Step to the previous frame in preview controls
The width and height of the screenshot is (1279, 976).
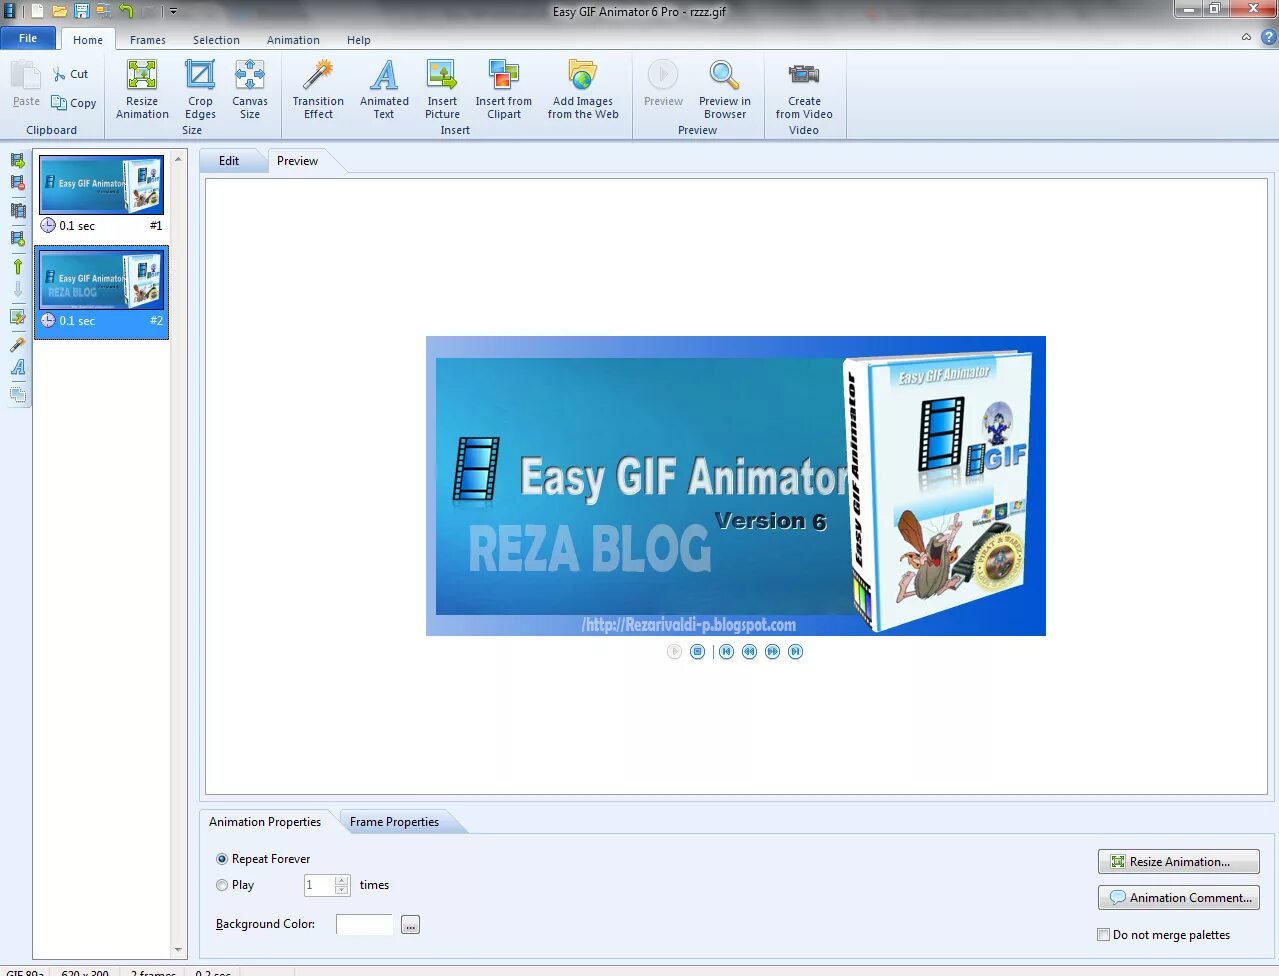749,652
